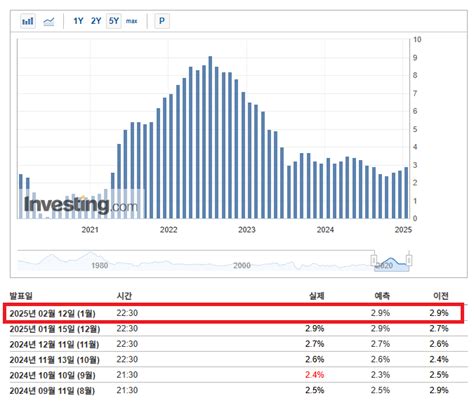Viewport: 474px width, 403px height.
Task: Click the 22:30 time in the 02월 12일 row
Action: pos(127,313)
